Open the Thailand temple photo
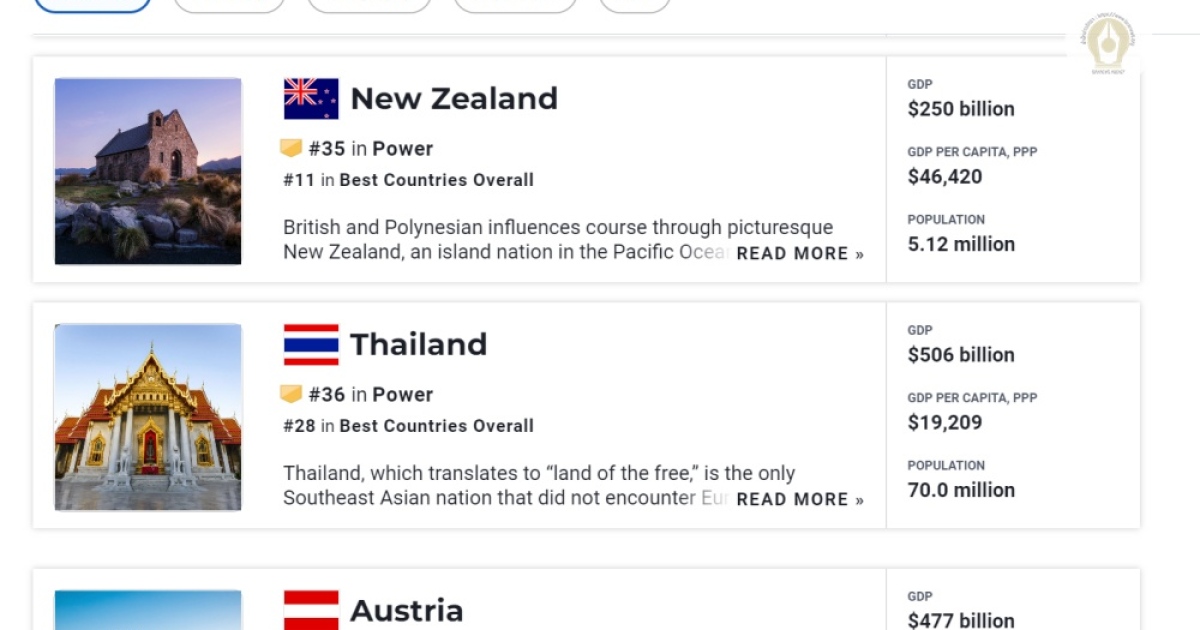 pos(148,417)
